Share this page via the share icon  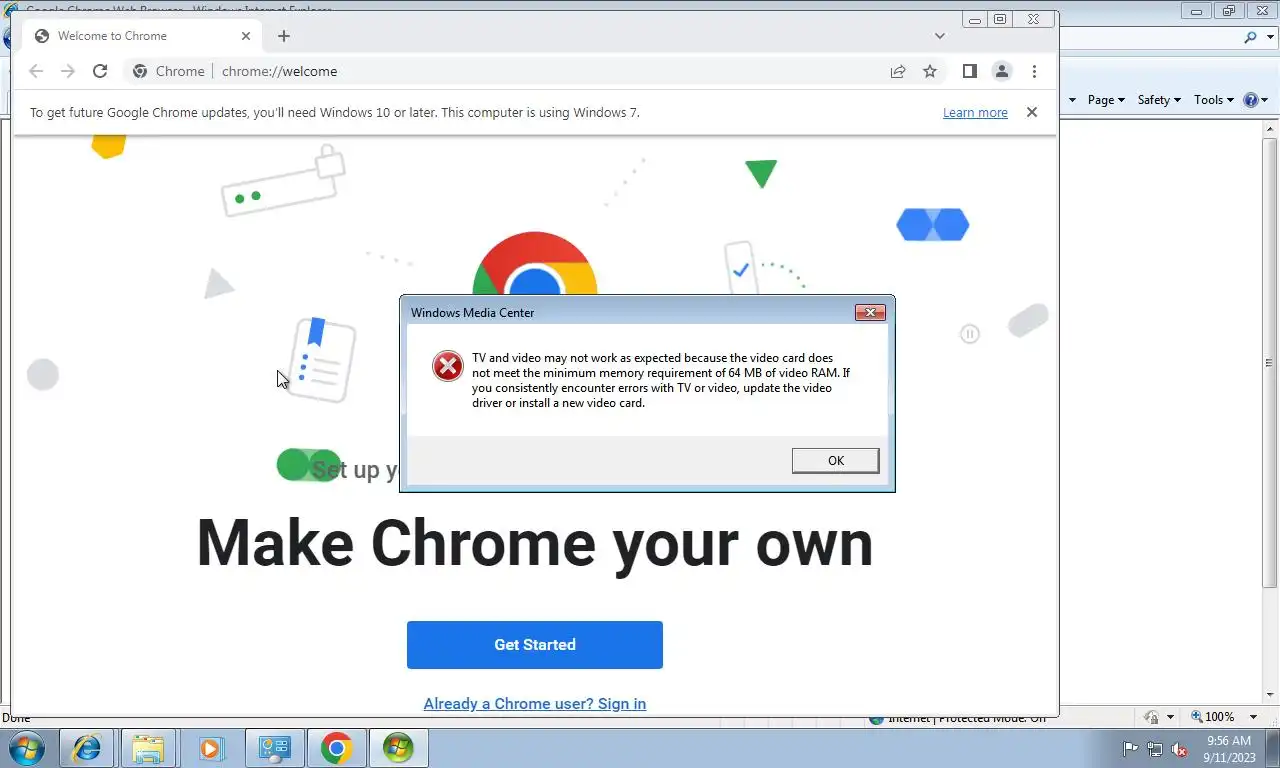tap(898, 71)
